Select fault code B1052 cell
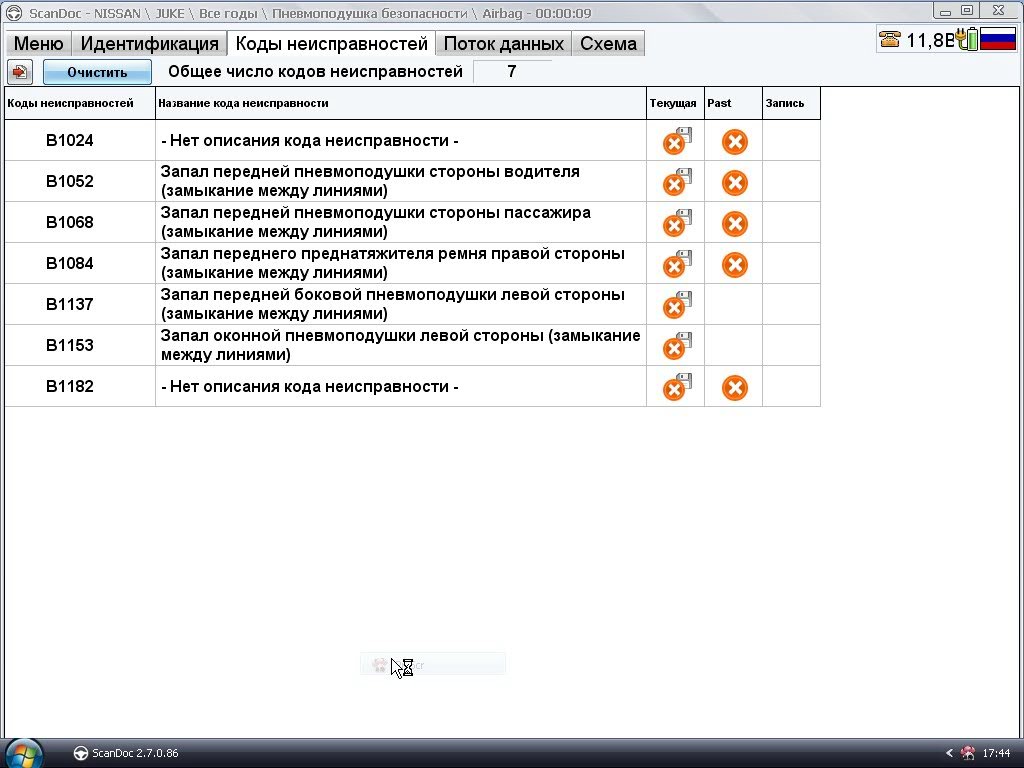 coord(80,182)
